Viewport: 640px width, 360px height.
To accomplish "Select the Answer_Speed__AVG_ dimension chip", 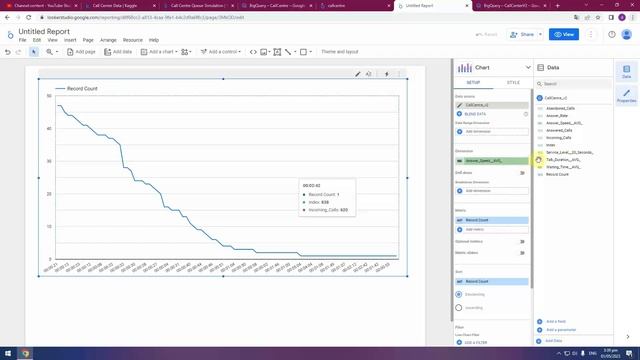I will [x=492, y=161].
